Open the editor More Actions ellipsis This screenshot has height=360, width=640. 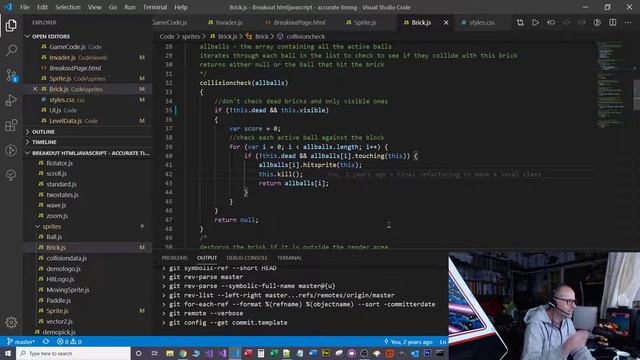pos(628,23)
